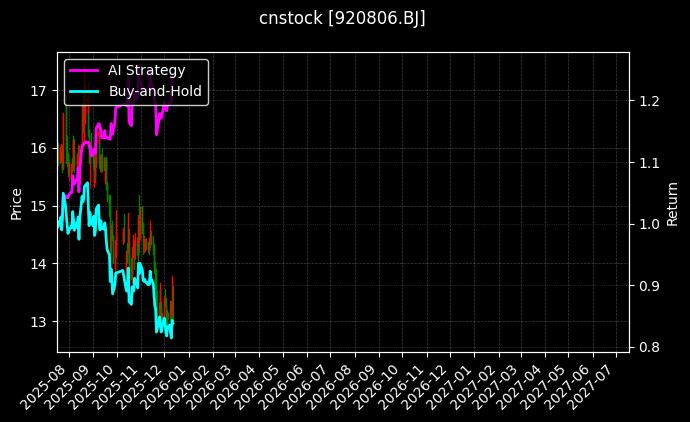
Task: Select the Buy-and-Hold legend label
Action: click(x=155, y=91)
